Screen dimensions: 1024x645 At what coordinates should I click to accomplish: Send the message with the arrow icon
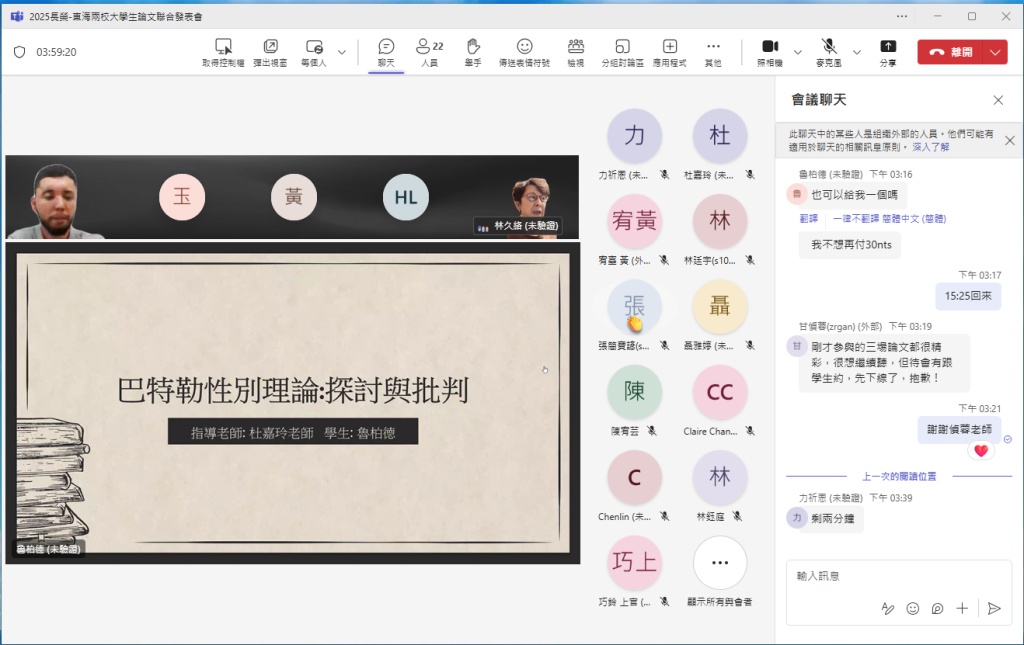pyautogui.click(x=994, y=608)
